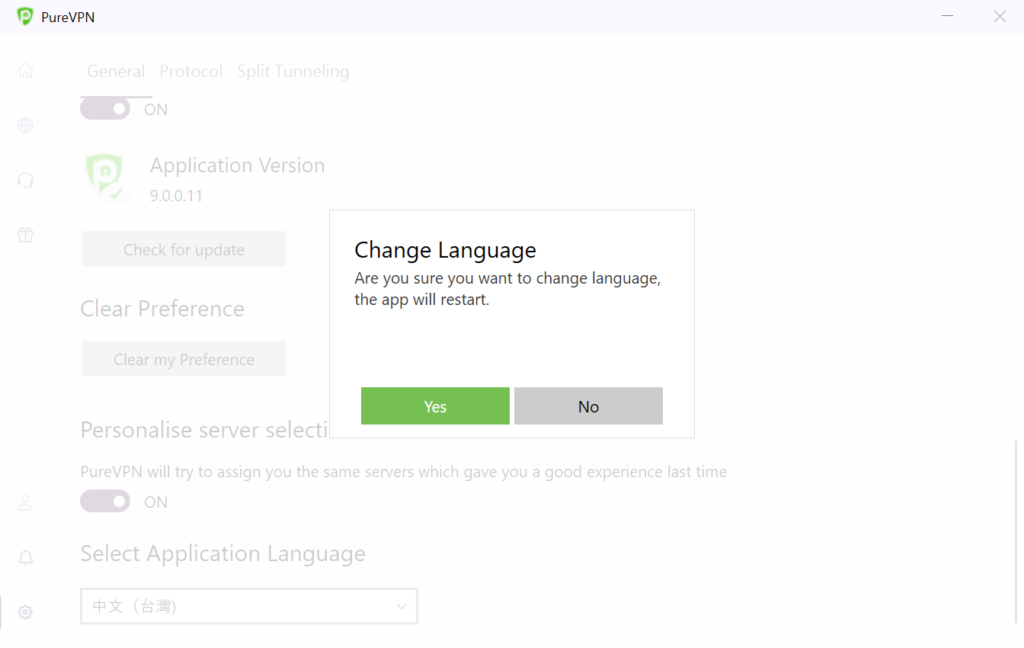The height and width of the screenshot is (648, 1024).
Task: Click the PureVPN shield icon beside Application Version
Action: (x=104, y=177)
